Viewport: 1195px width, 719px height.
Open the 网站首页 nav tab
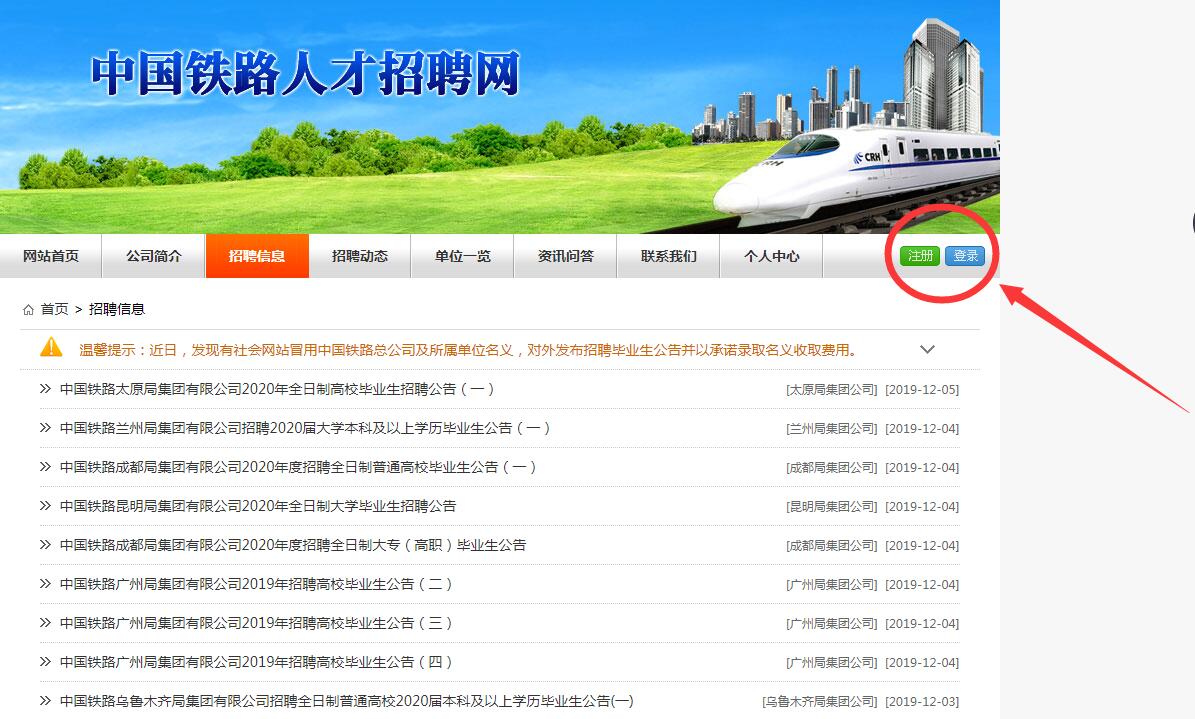(51, 256)
